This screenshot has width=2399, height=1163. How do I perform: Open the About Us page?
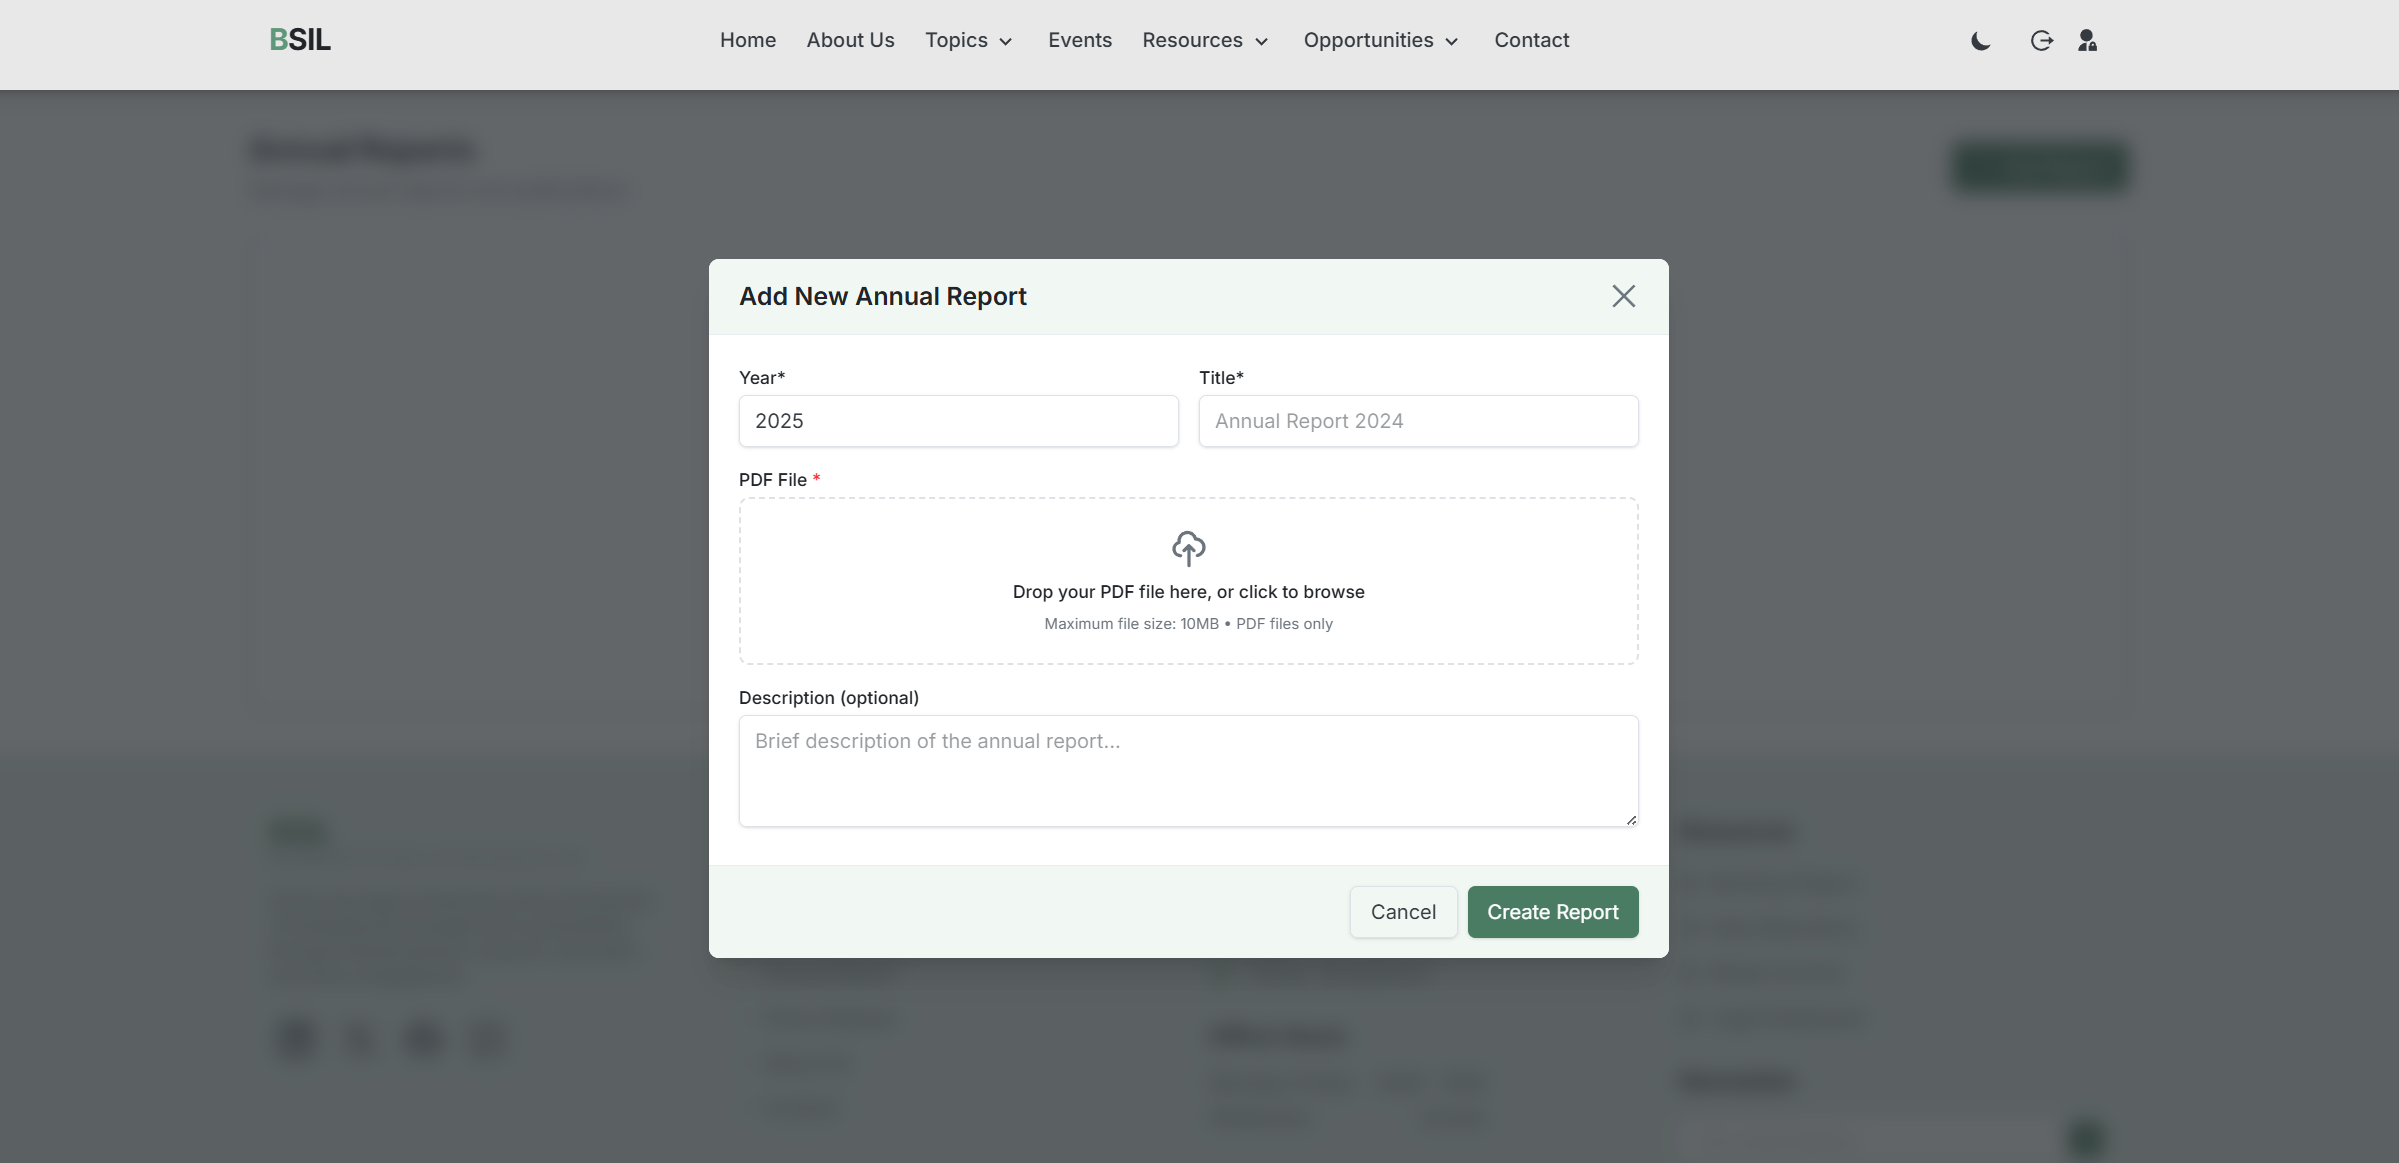(850, 41)
